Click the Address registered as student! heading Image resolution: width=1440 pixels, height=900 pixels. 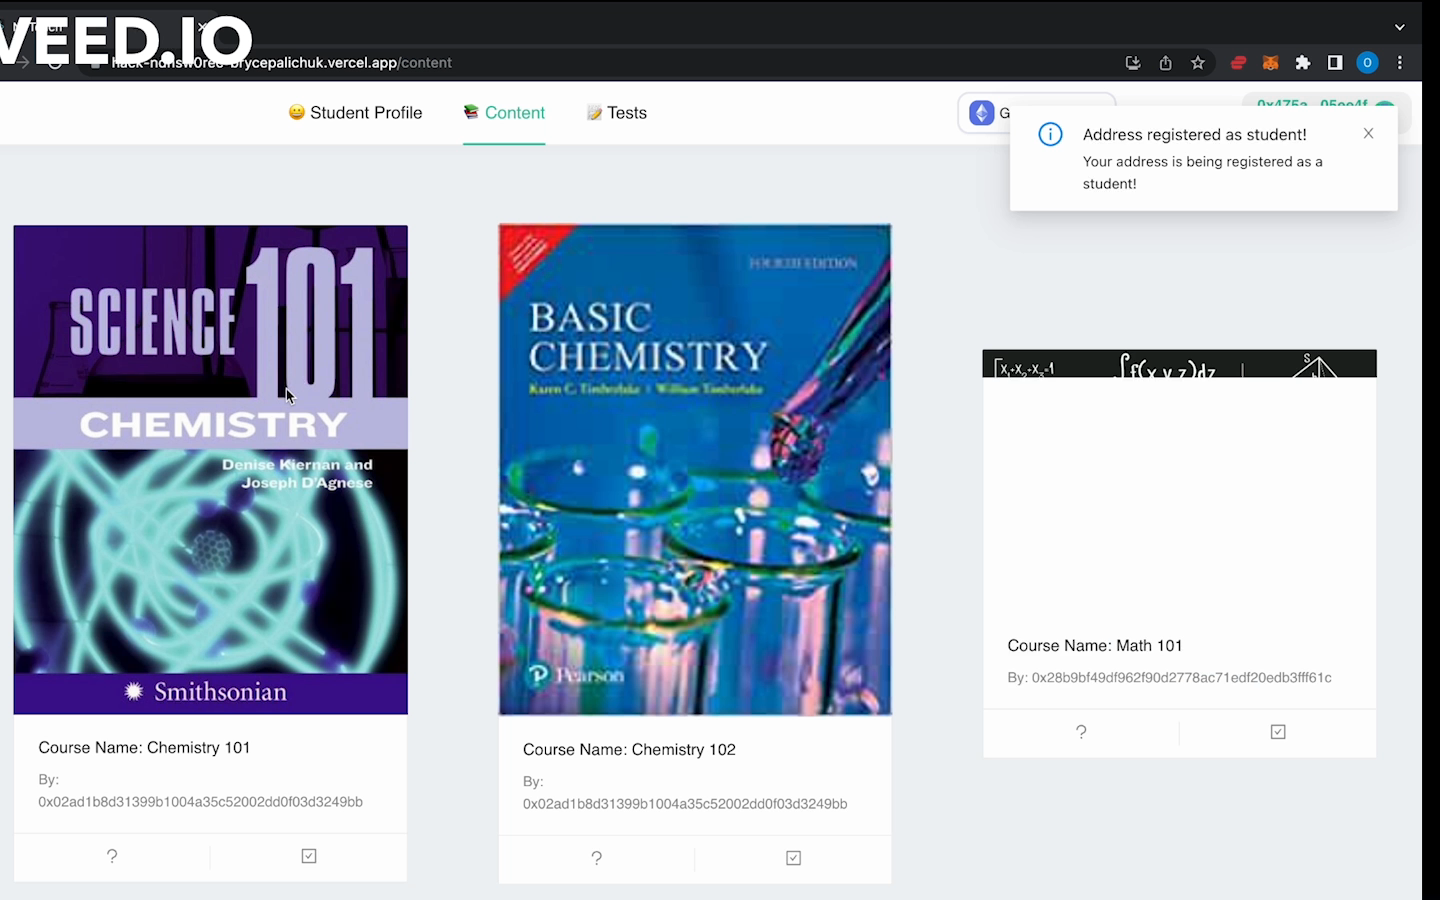[1194, 134]
